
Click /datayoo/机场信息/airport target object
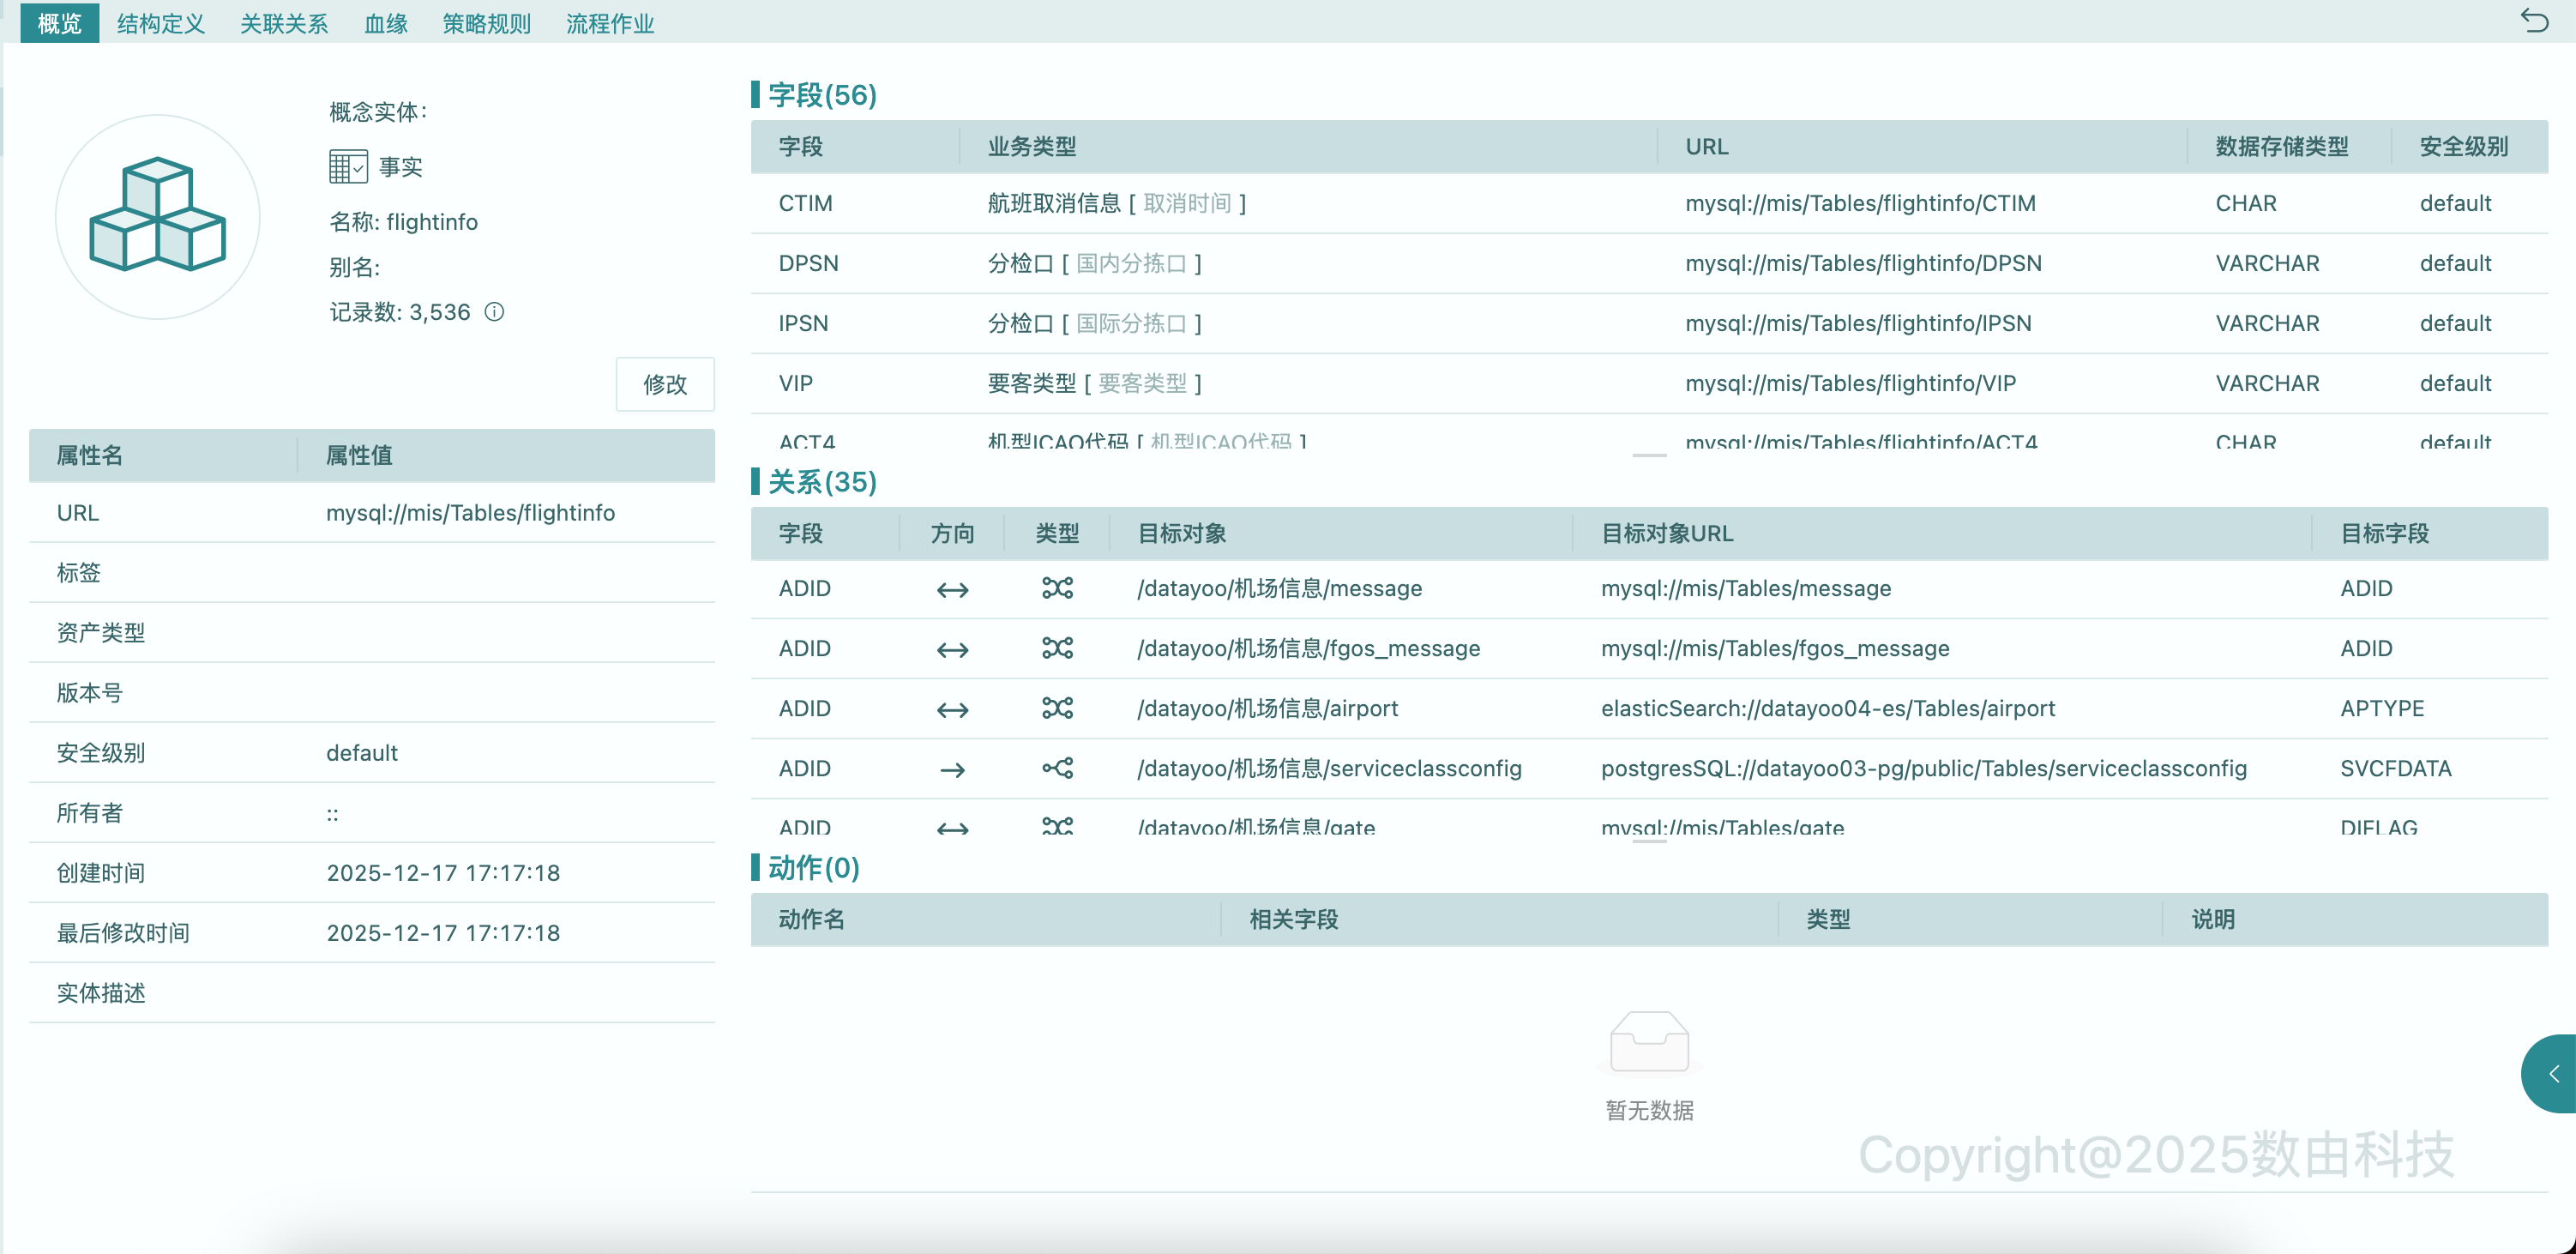tap(1267, 708)
